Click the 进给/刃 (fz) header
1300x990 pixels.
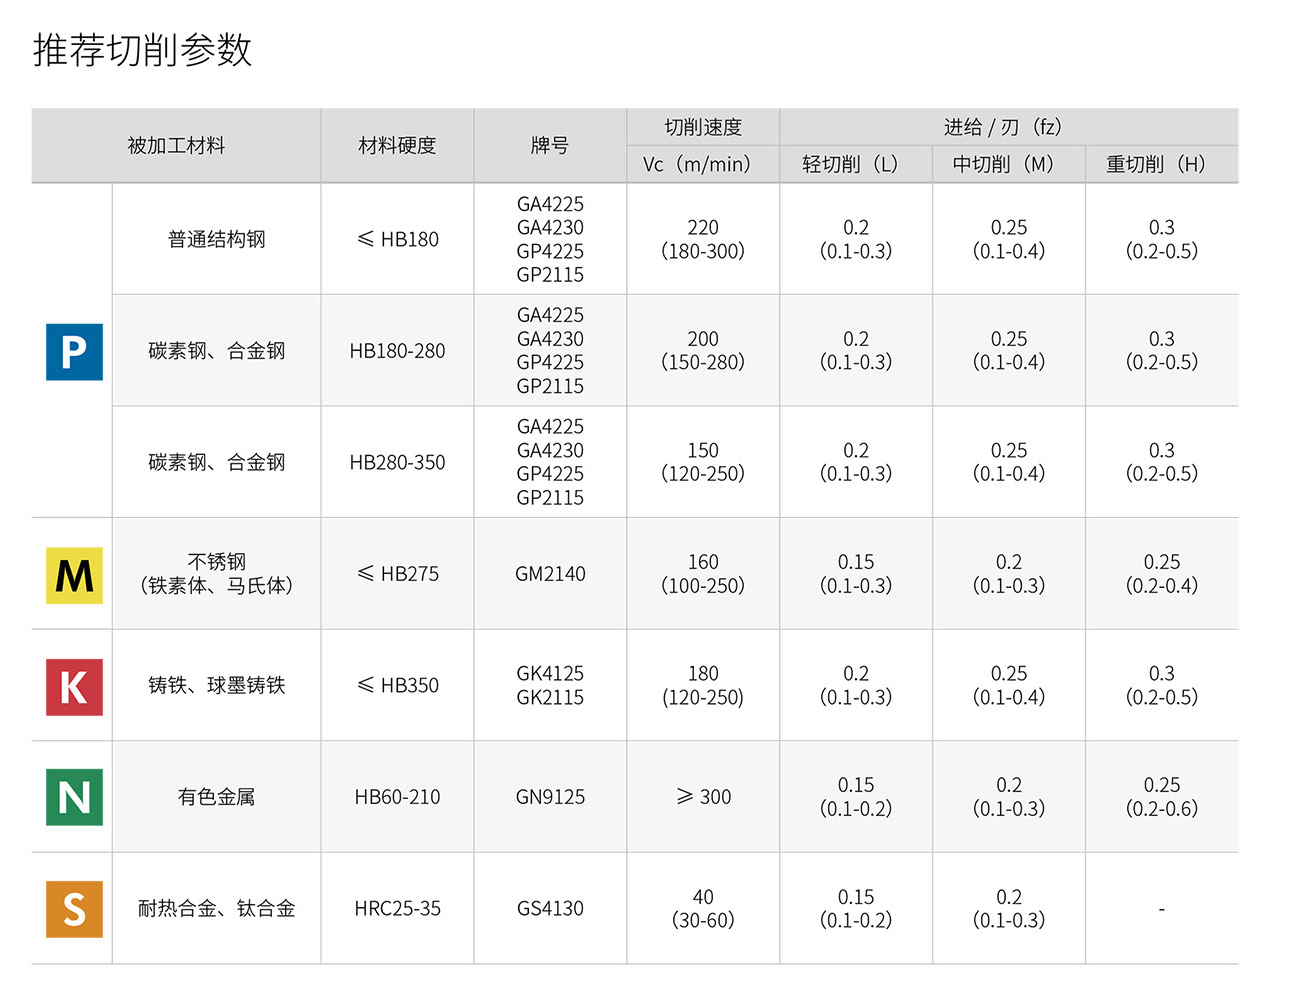pos(1009,127)
